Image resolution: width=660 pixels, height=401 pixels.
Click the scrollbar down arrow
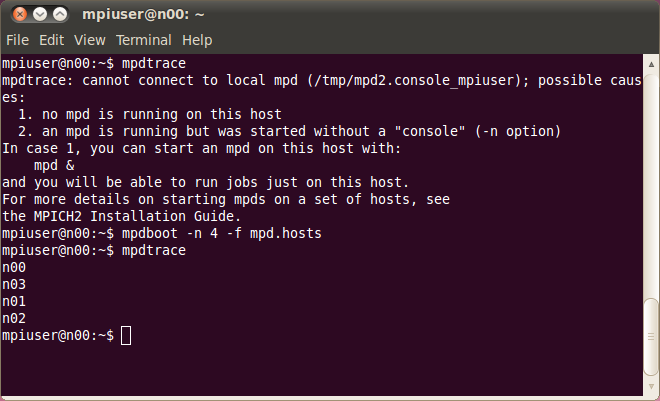651,386
